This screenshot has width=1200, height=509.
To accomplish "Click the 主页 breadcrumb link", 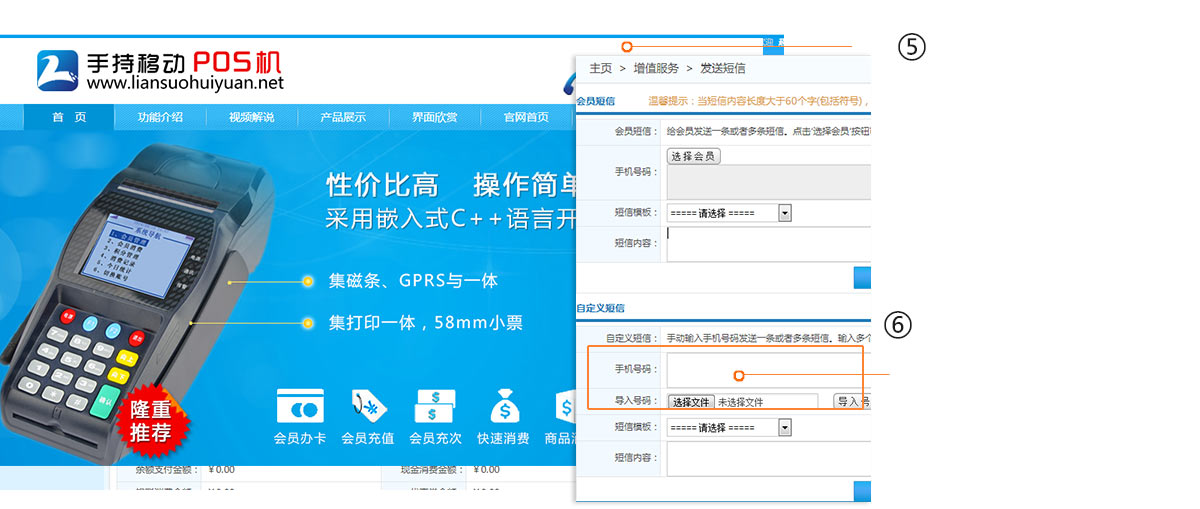I will pyautogui.click(x=600, y=68).
